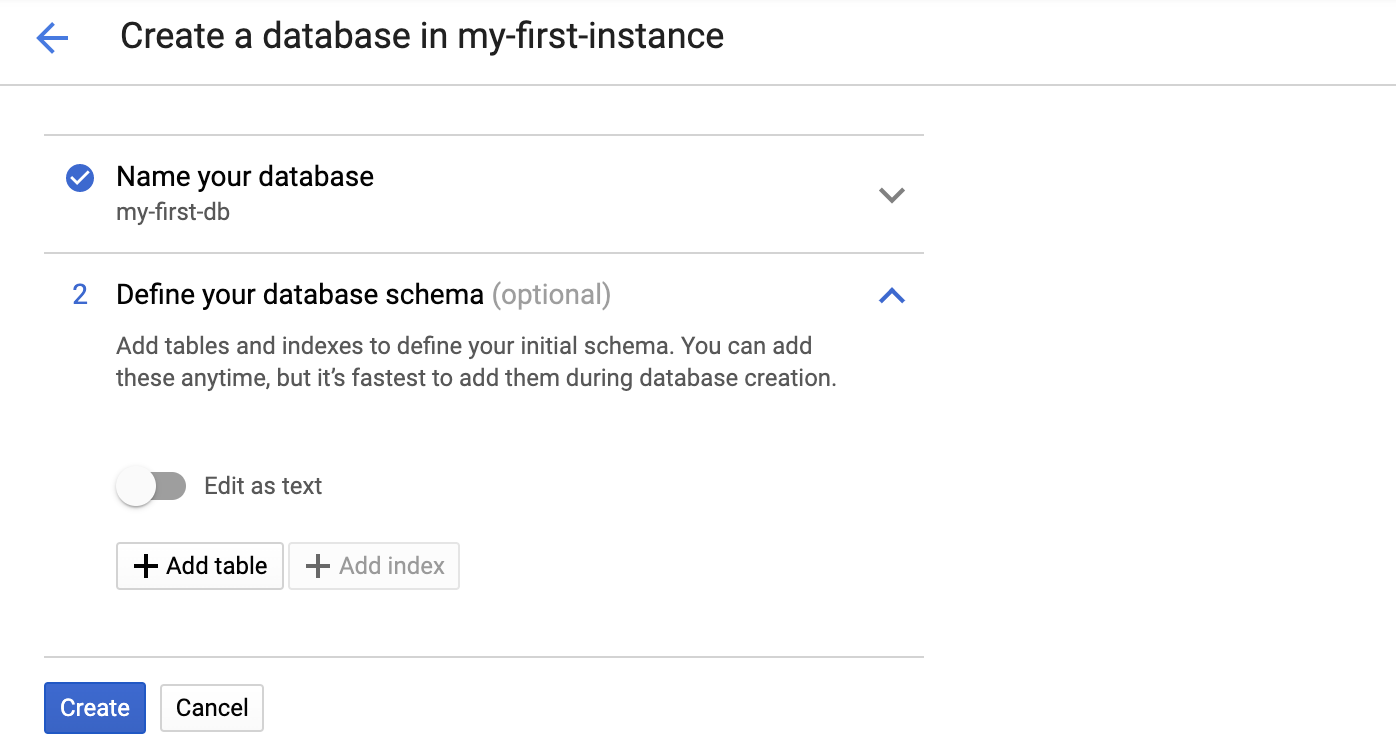
Task: Click the blue completed-step checkmark icon
Action: [80, 178]
